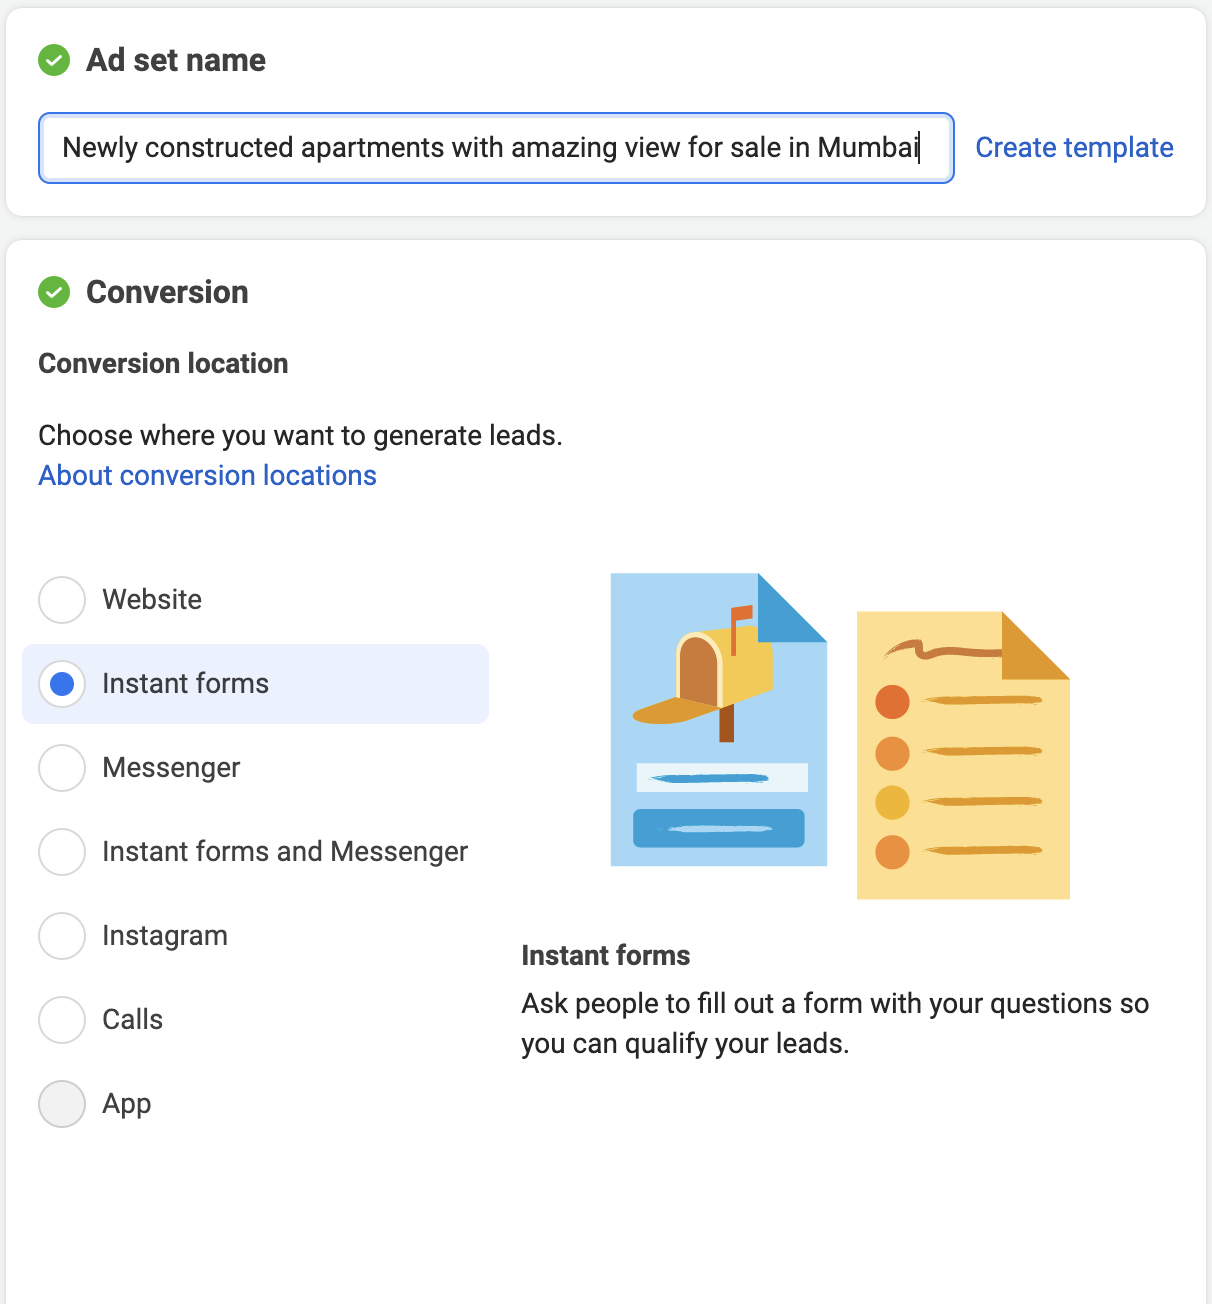The width and height of the screenshot is (1212, 1304).
Task: Click the Website option label
Action: click(152, 600)
